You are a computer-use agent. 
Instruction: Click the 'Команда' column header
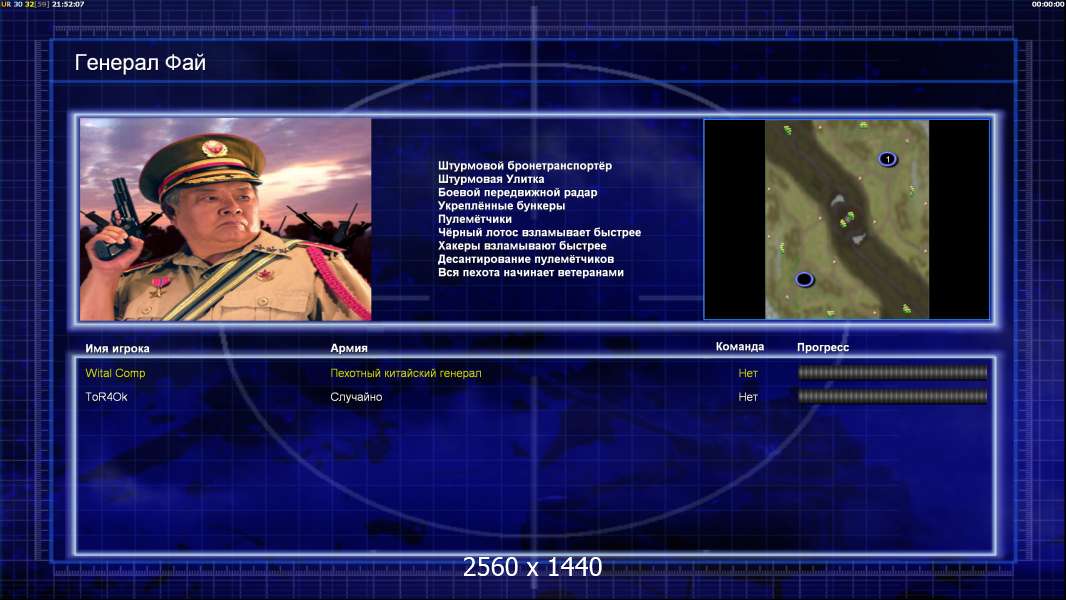(x=740, y=347)
